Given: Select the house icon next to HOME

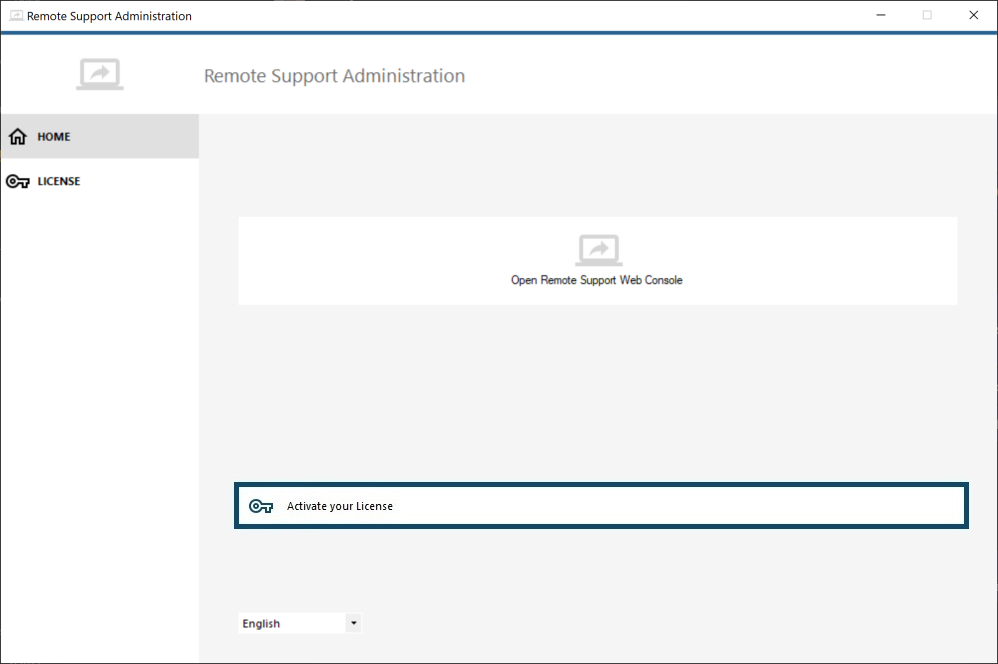Looking at the screenshot, I should (17, 136).
